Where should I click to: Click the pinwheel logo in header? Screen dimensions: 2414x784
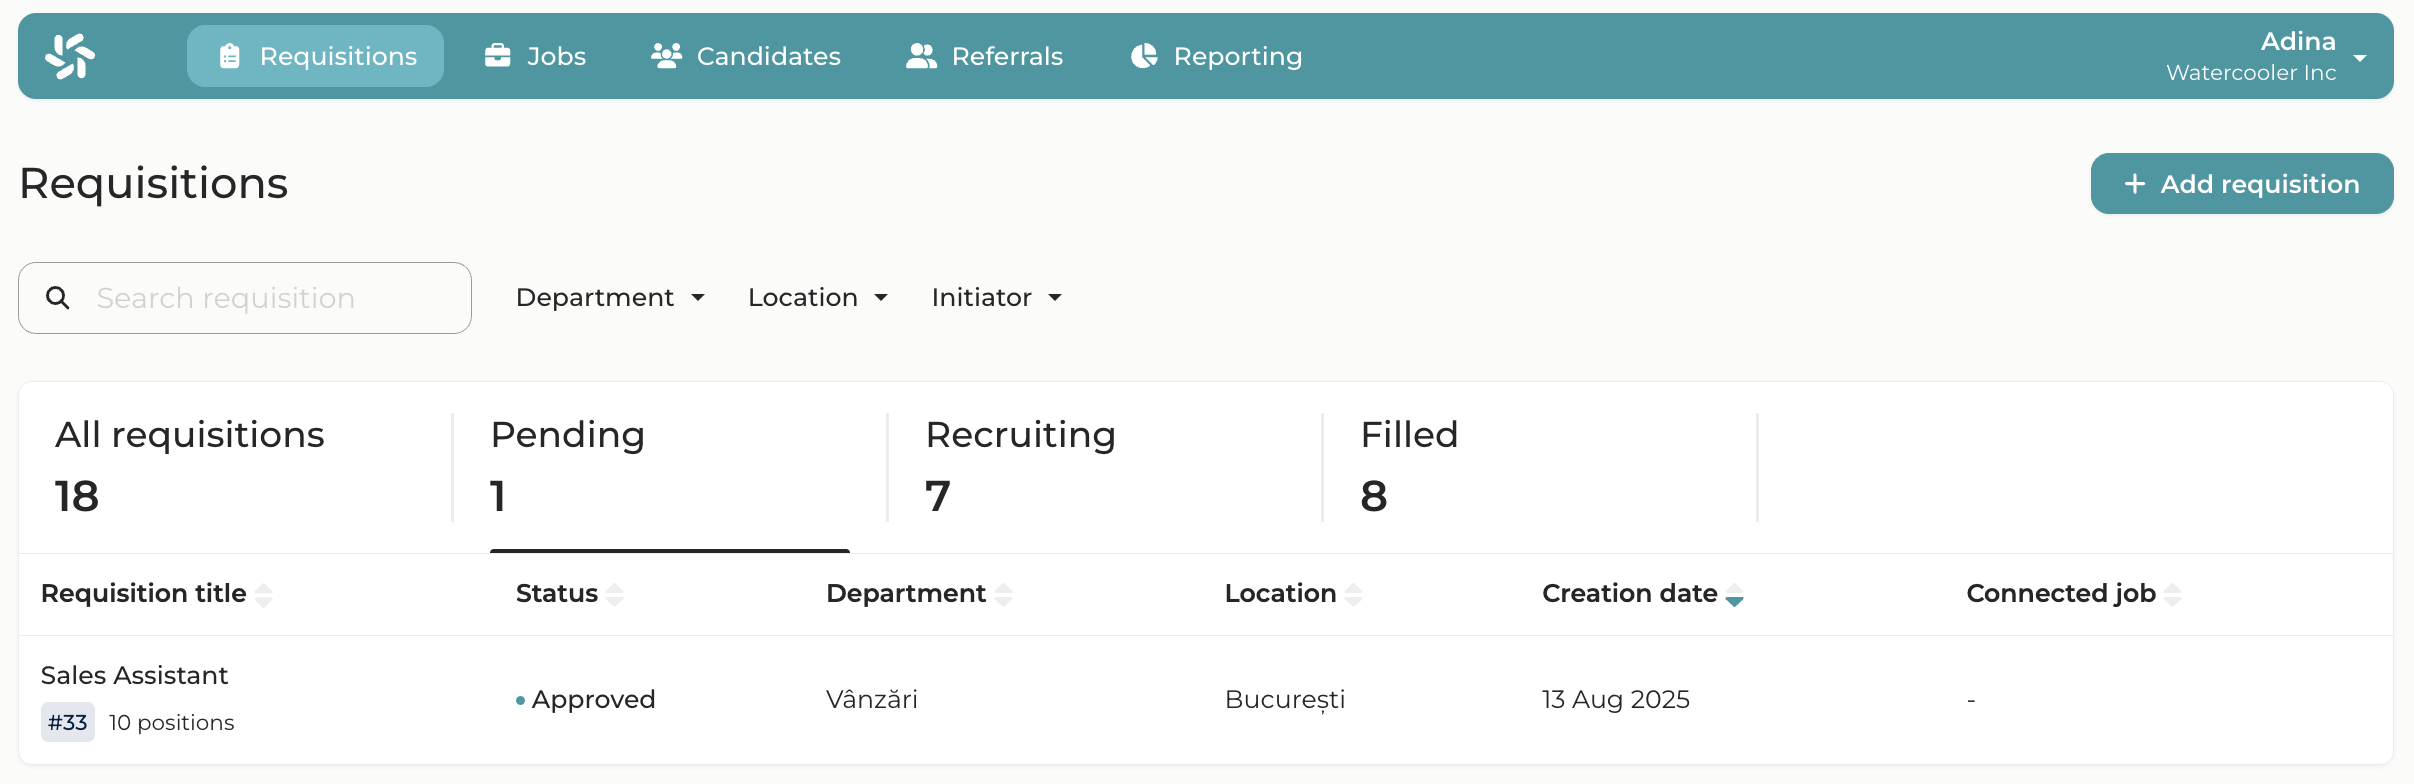[70, 56]
